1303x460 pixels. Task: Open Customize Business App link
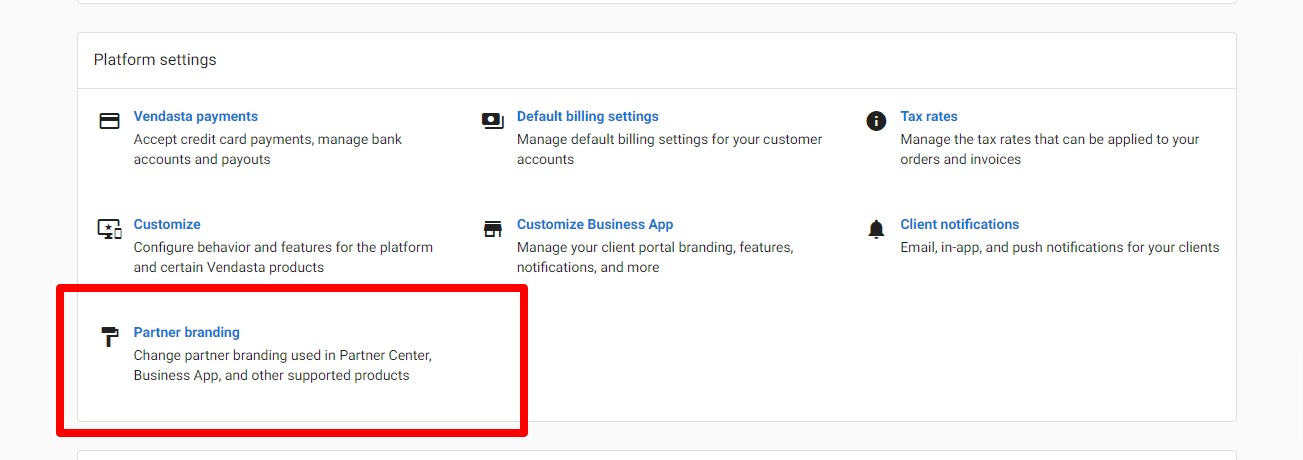[595, 224]
